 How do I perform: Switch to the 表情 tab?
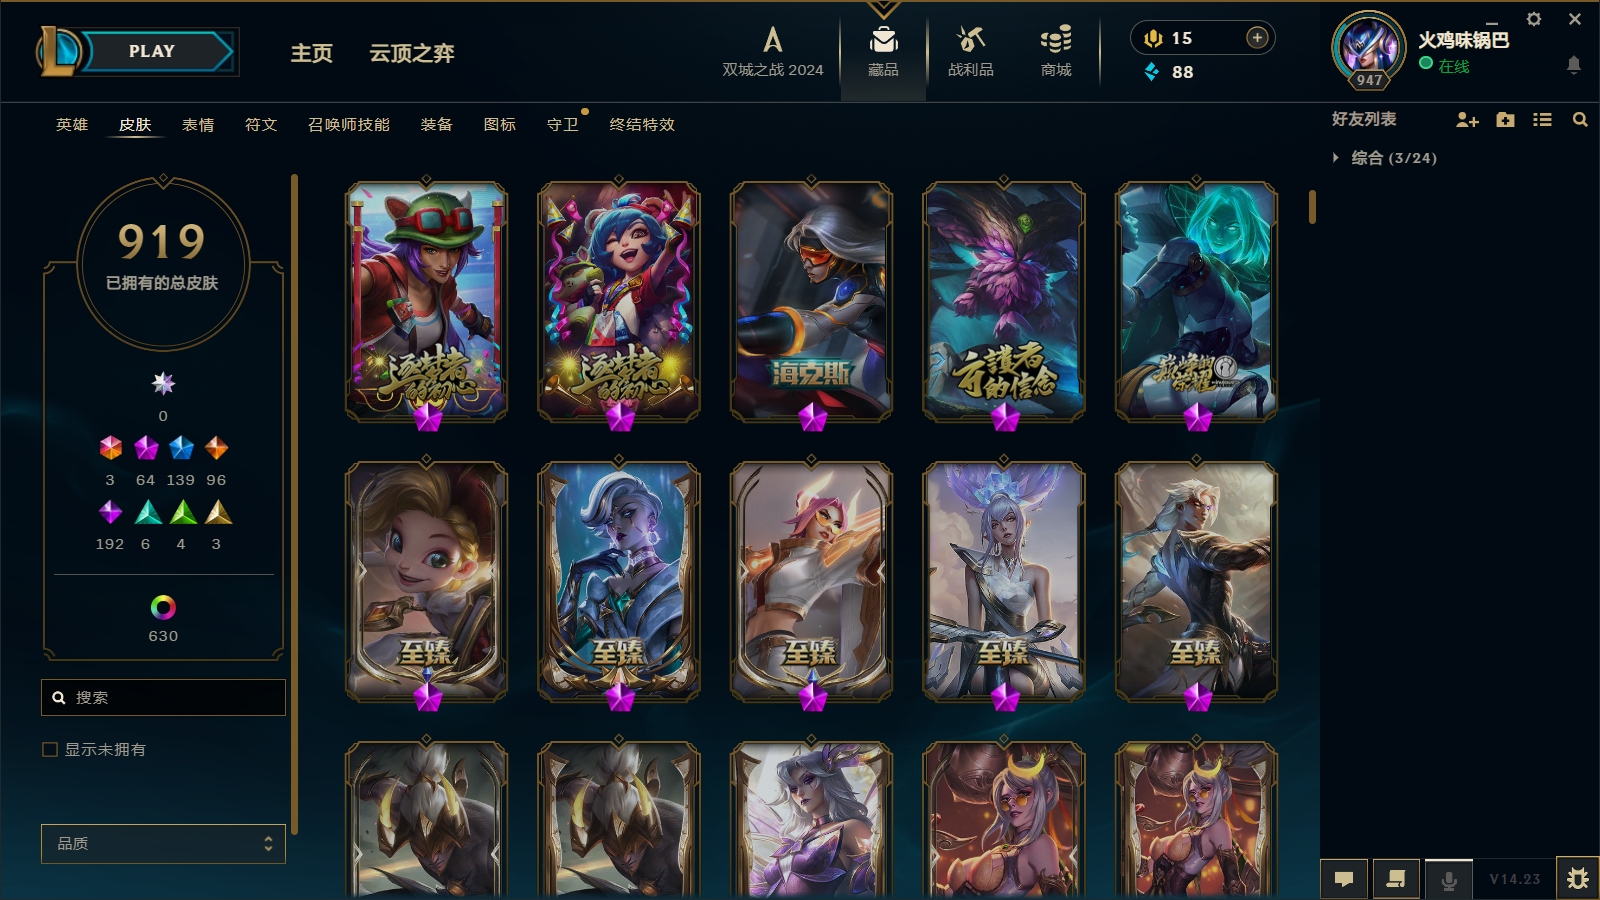[198, 125]
